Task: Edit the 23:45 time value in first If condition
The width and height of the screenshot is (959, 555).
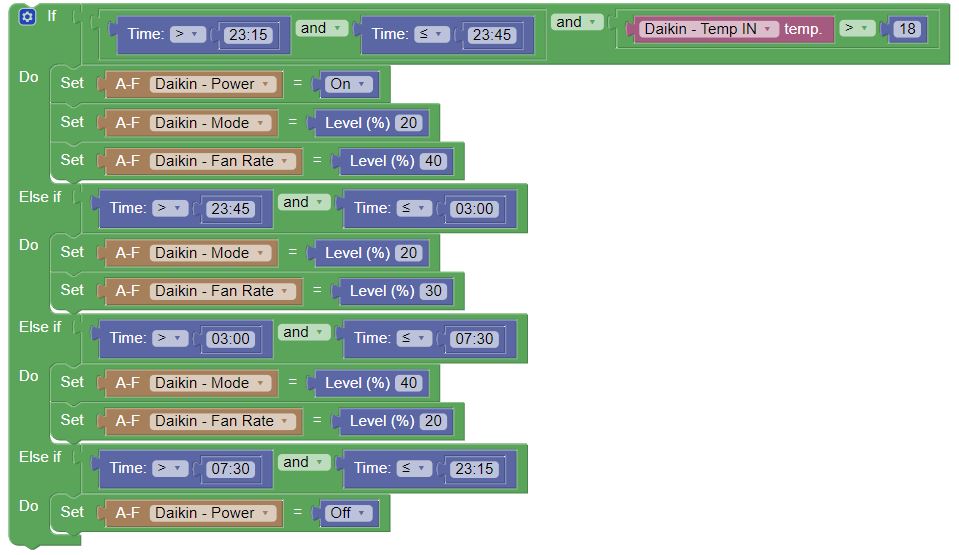Action: coord(492,35)
